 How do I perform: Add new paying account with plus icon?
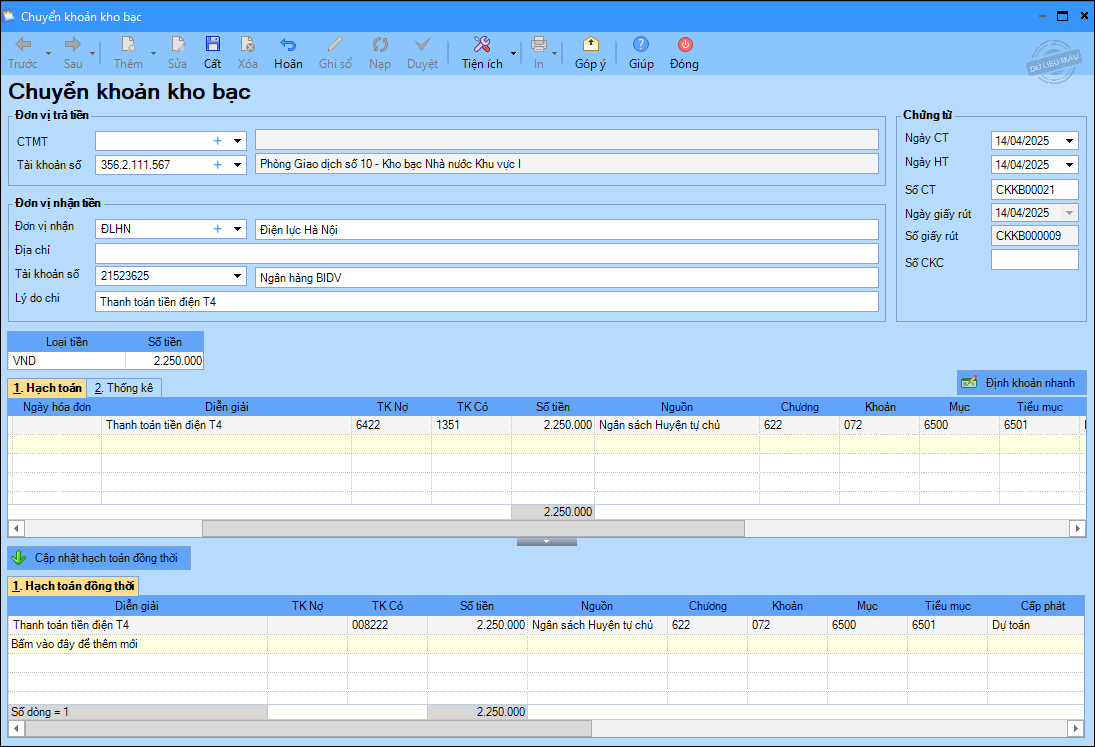pos(218,165)
